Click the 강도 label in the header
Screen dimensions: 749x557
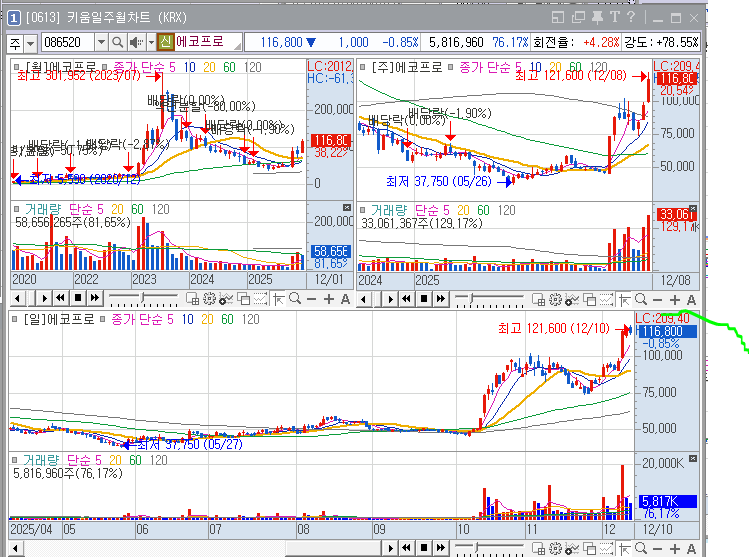(637, 43)
